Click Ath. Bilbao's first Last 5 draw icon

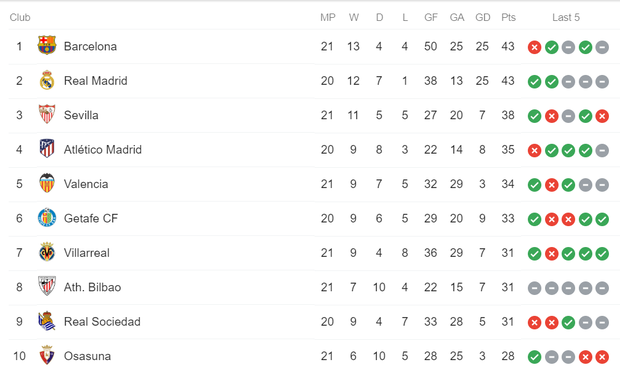(x=534, y=288)
